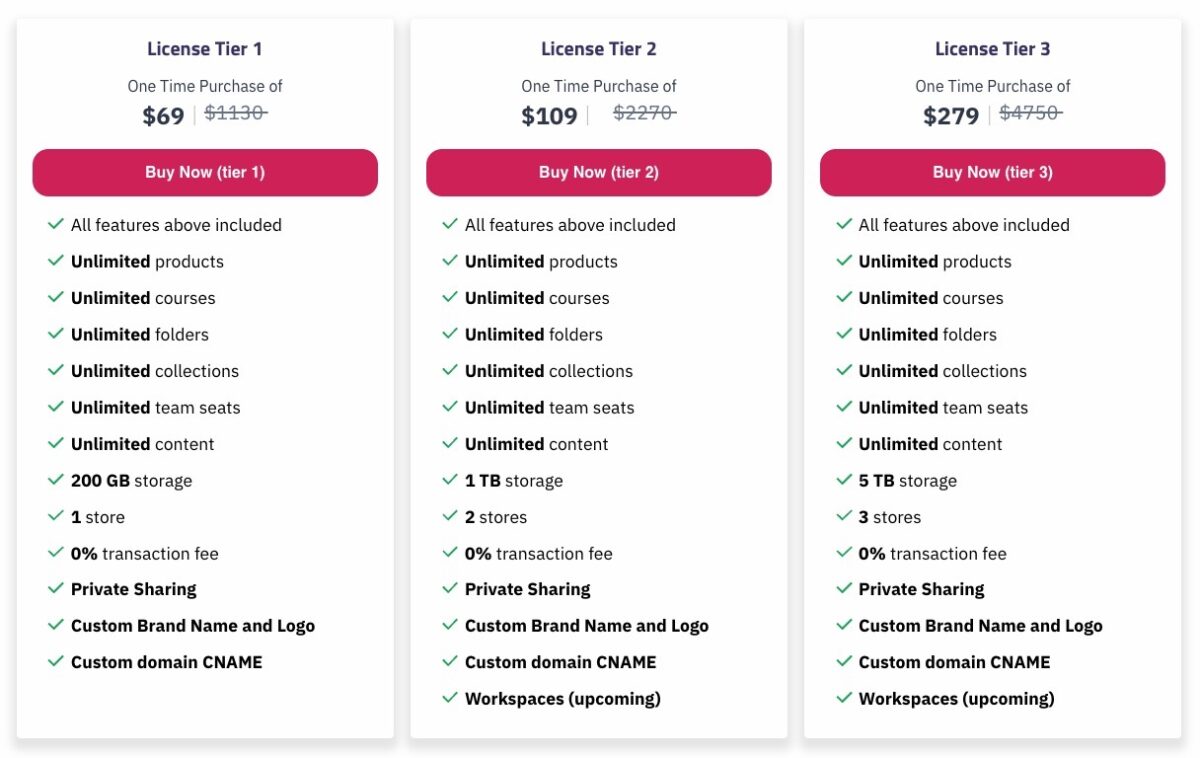Viewport: 1200px width, 758px height.
Task: Click checkmark next to 3 stores
Action: click(844, 516)
